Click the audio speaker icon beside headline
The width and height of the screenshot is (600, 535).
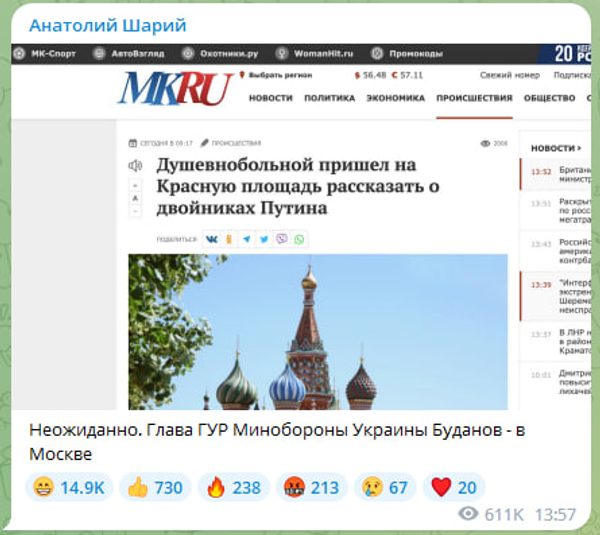[x=135, y=166]
